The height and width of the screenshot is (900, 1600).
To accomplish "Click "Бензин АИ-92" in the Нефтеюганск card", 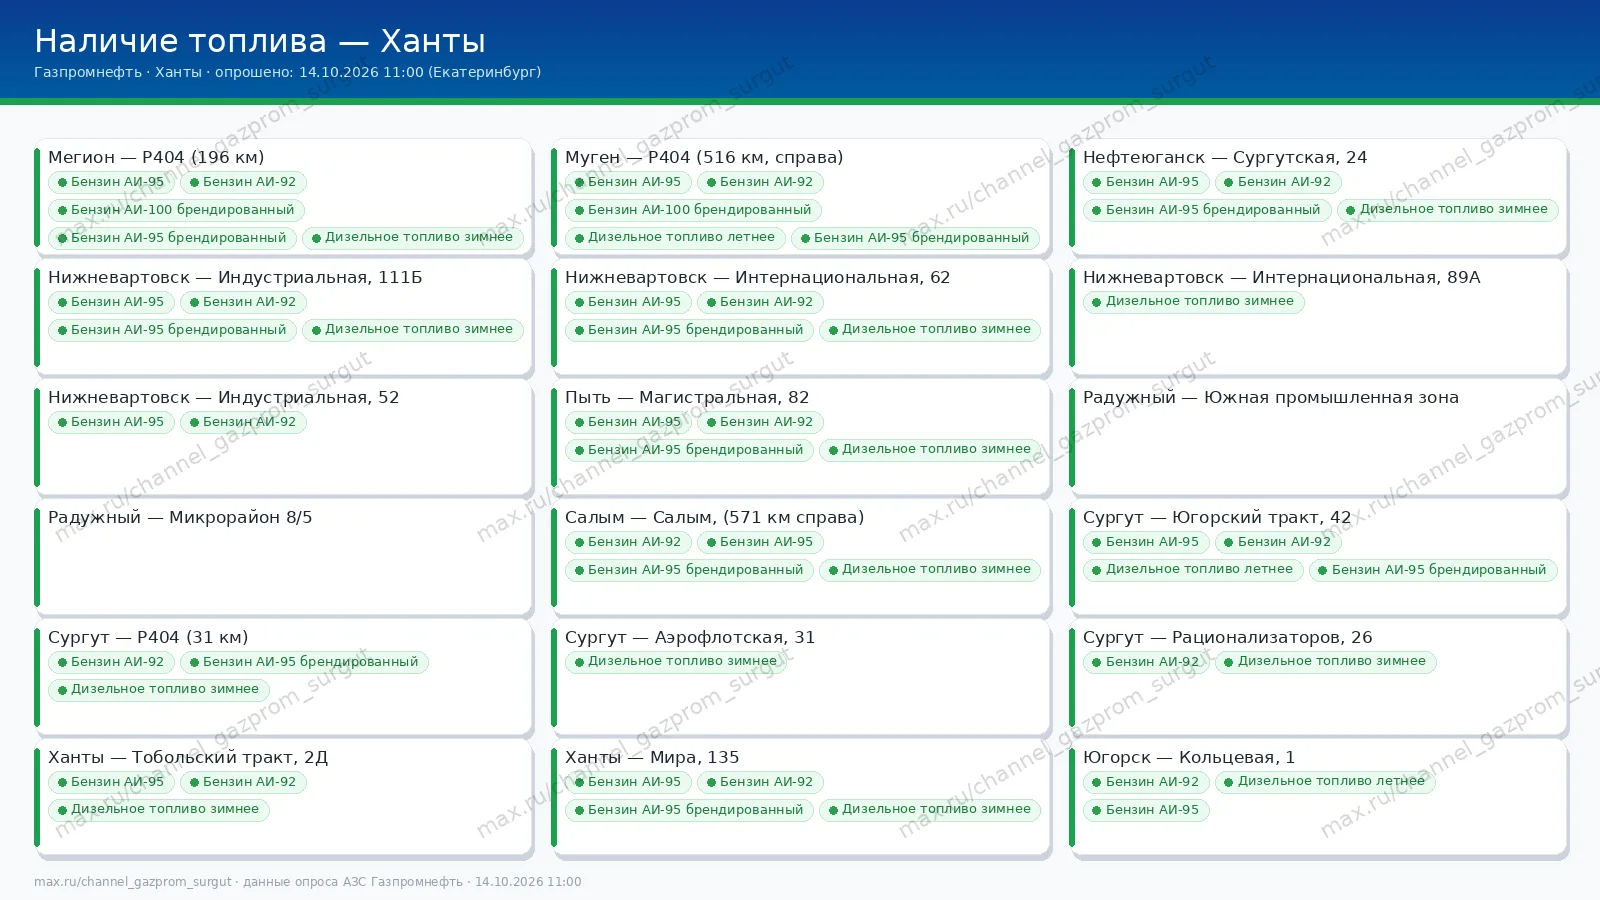I will [x=1278, y=182].
